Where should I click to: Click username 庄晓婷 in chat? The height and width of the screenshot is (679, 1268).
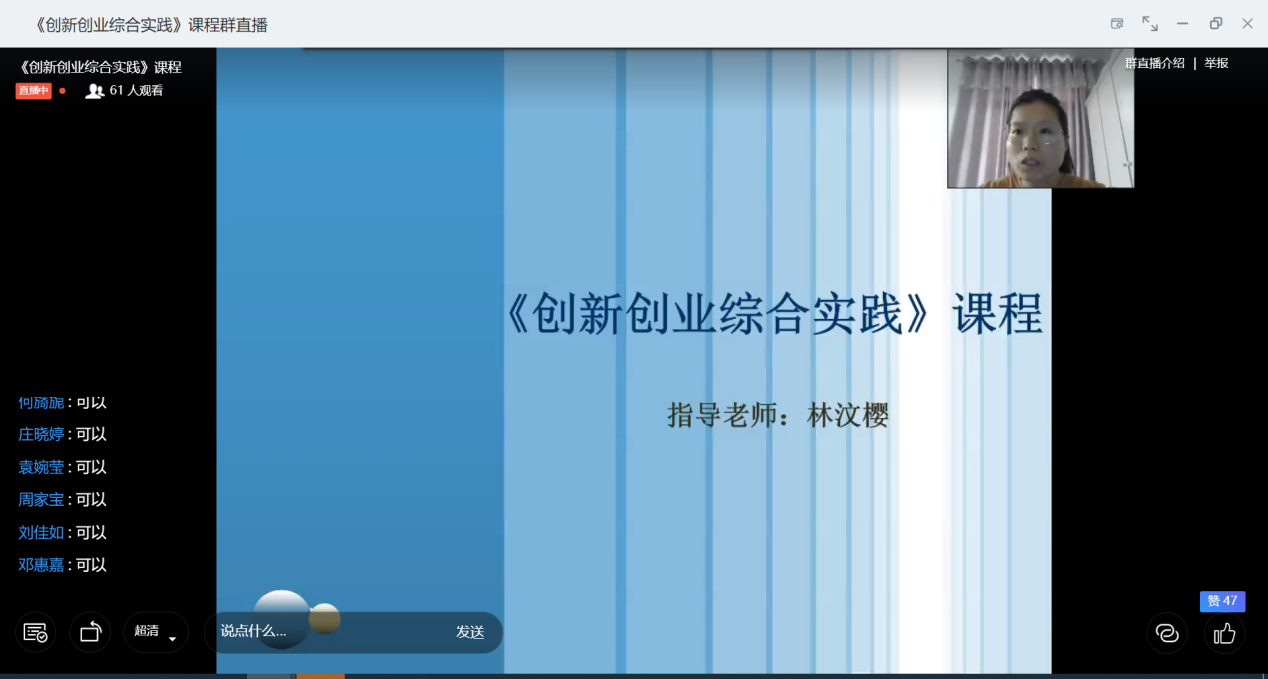tap(41, 434)
